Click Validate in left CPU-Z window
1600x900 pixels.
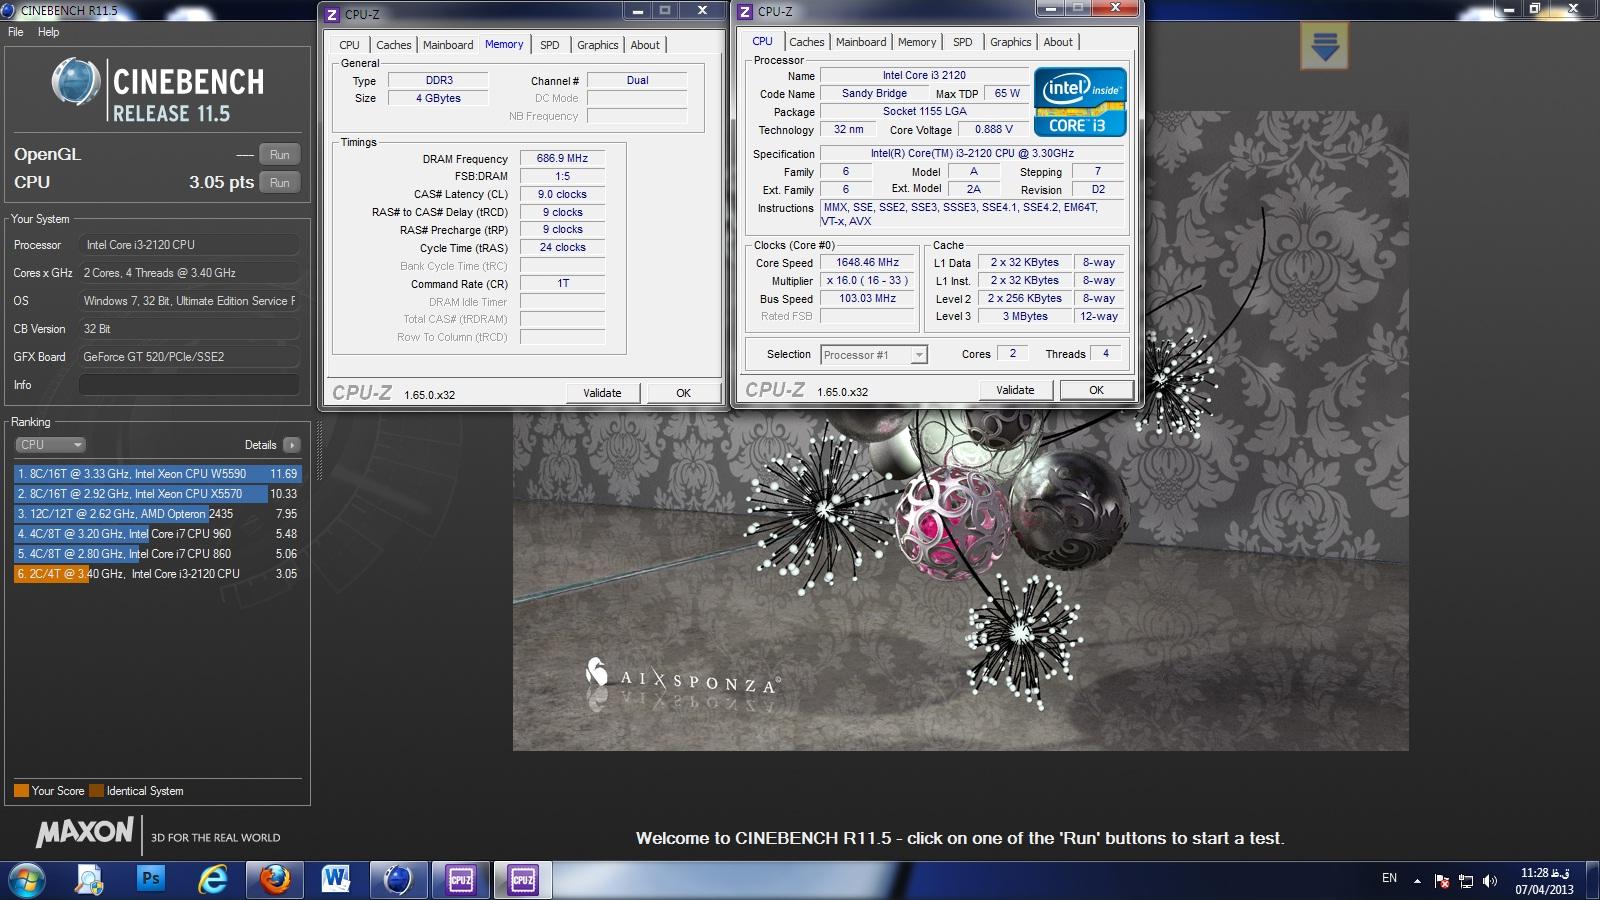(602, 393)
